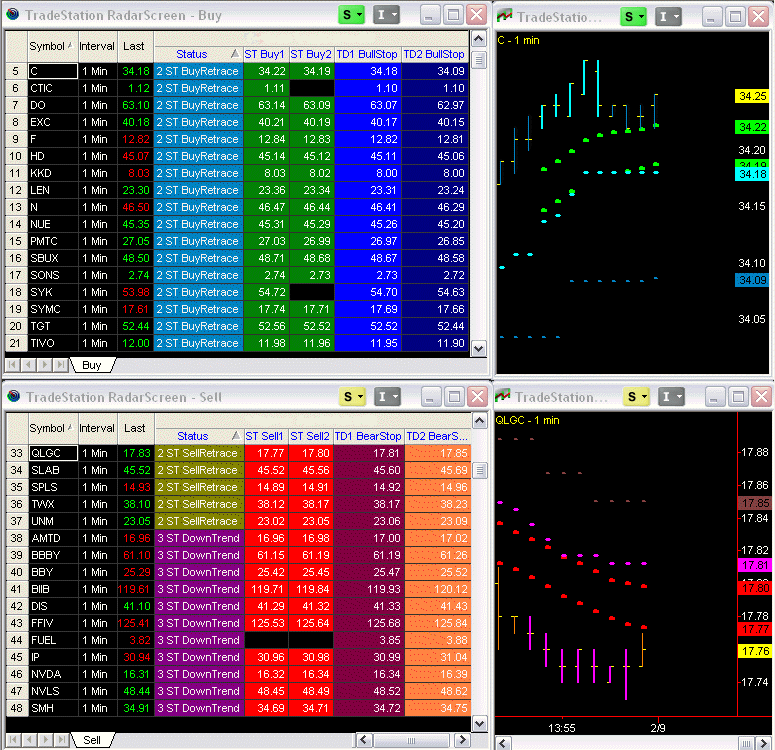
Task: Click the Last column header in the Sell grid
Action: pyautogui.click(x=135, y=428)
